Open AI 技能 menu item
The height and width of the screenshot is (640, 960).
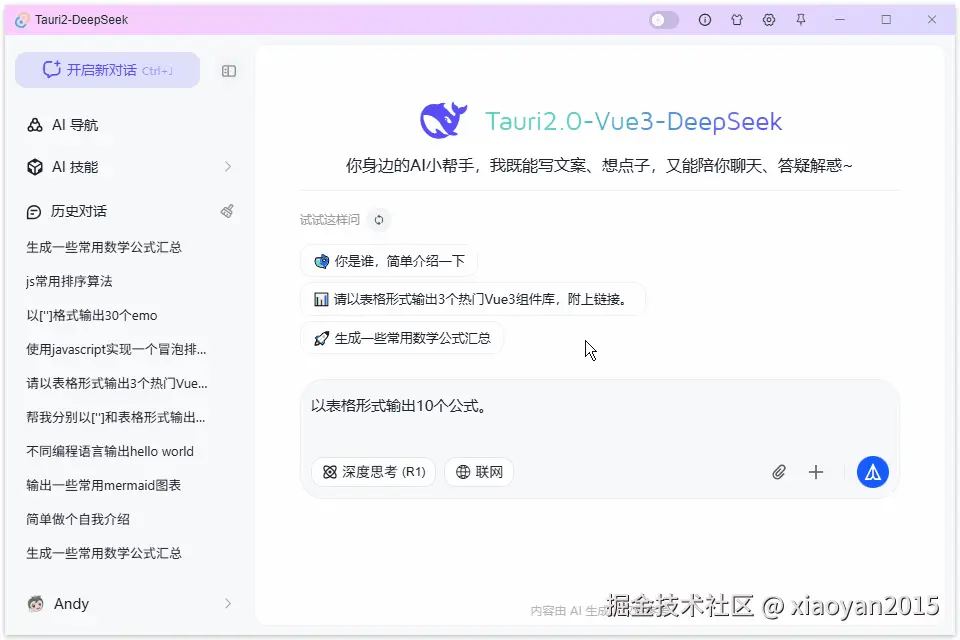(75, 167)
